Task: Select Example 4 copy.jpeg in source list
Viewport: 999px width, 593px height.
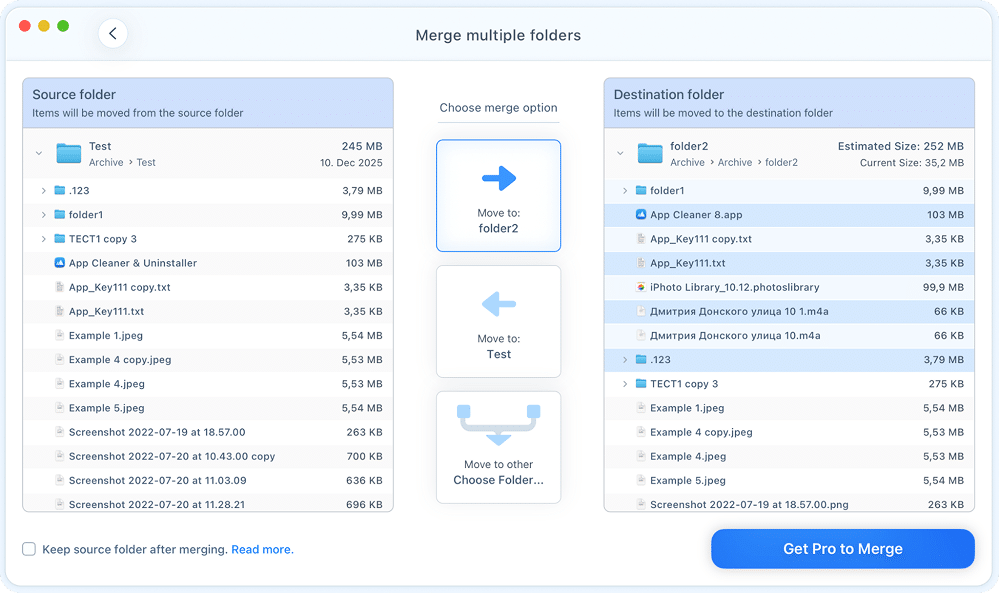Action: click(x=208, y=360)
